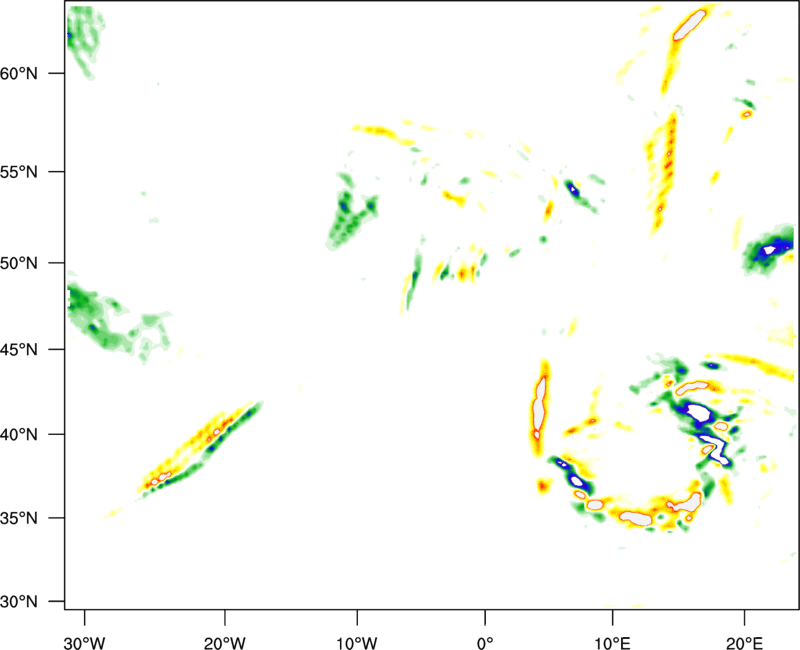Viewport: 800px width, 650px height.
Task: Click the 0° longitude label
Action: click(485, 643)
